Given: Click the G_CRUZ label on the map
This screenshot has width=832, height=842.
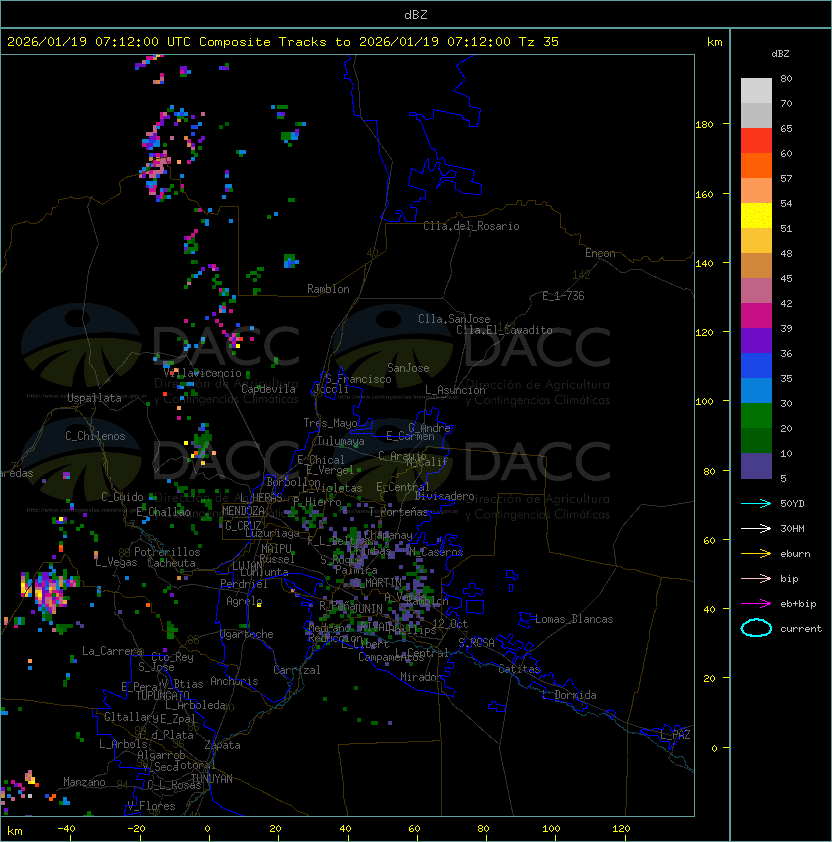Looking at the screenshot, I should (x=243, y=526).
